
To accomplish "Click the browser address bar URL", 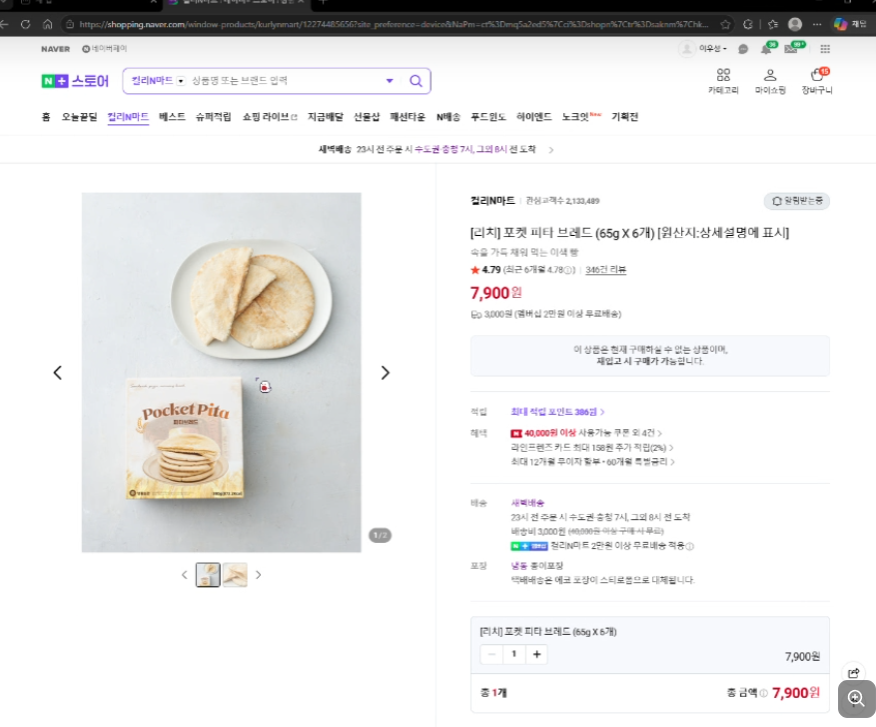I will click(x=393, y=24).
